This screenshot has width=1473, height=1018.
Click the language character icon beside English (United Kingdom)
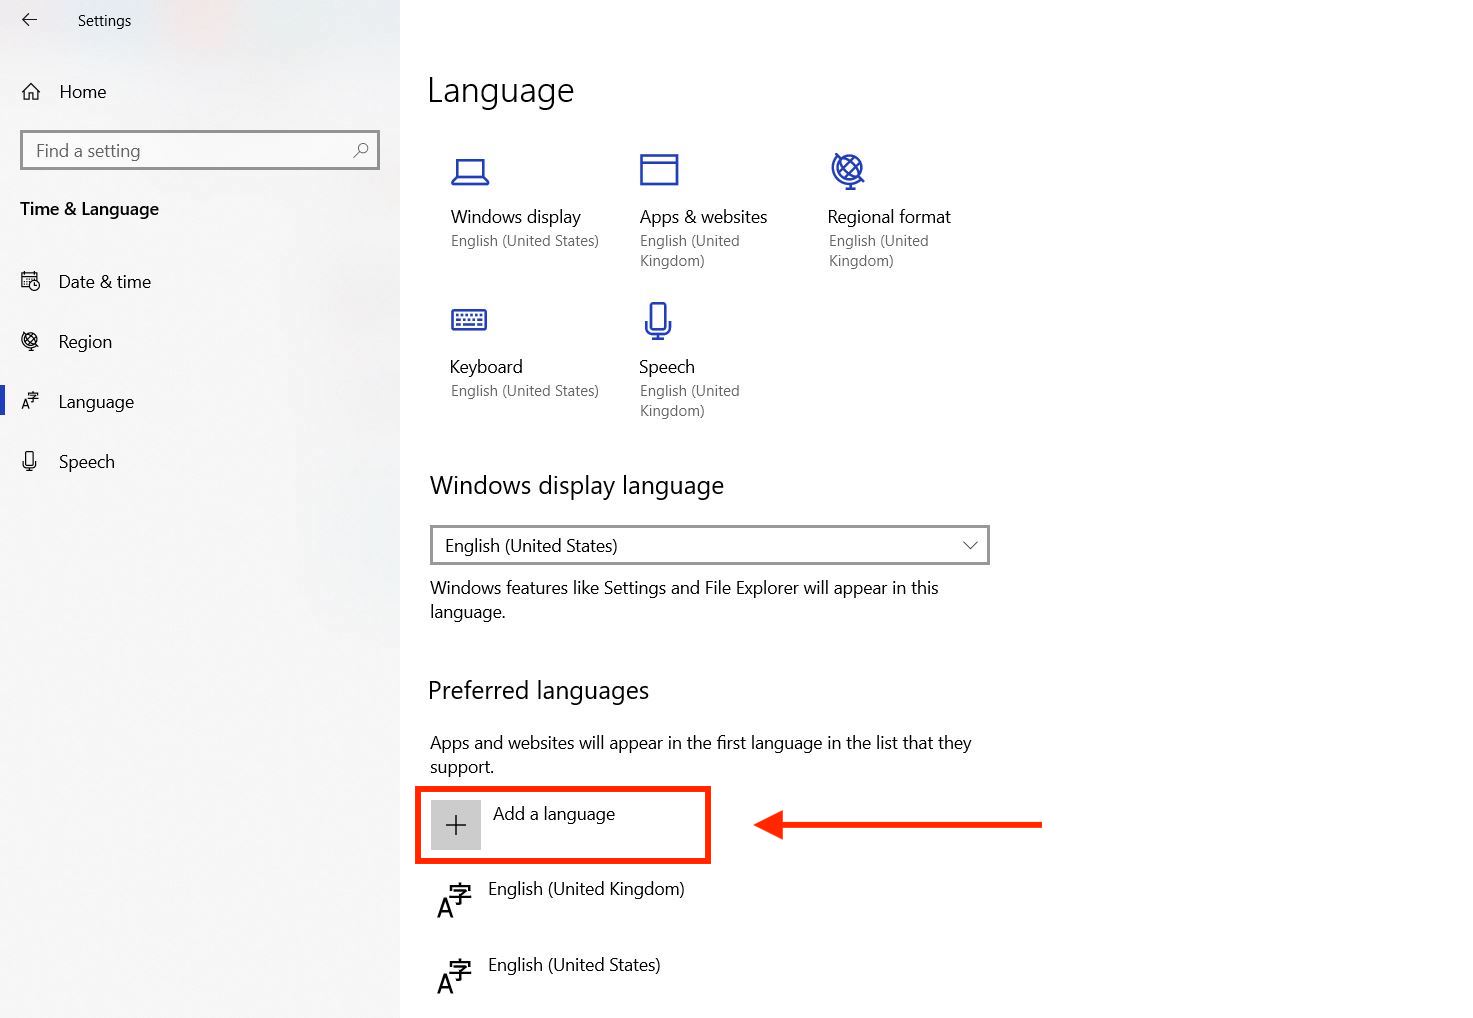(453, 899)
